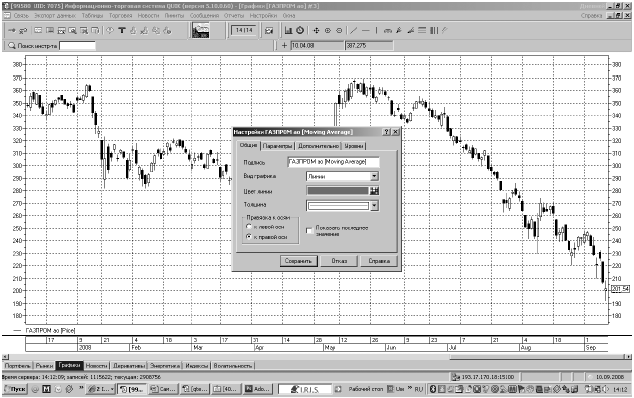
Task: Click the 'Отказ' cancel button
Action: 339,261
